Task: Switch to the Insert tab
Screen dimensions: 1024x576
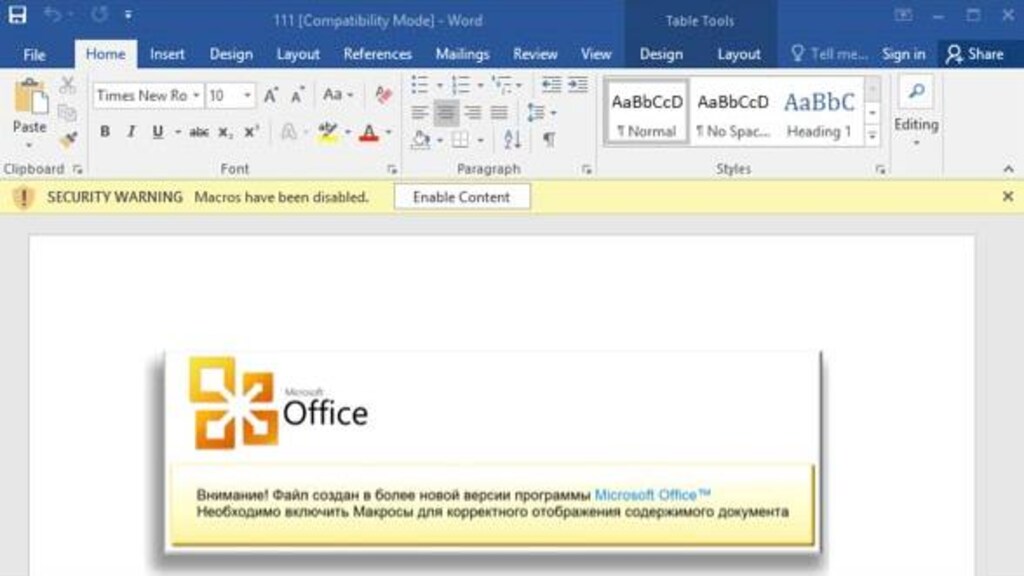Action: [166, 54]
